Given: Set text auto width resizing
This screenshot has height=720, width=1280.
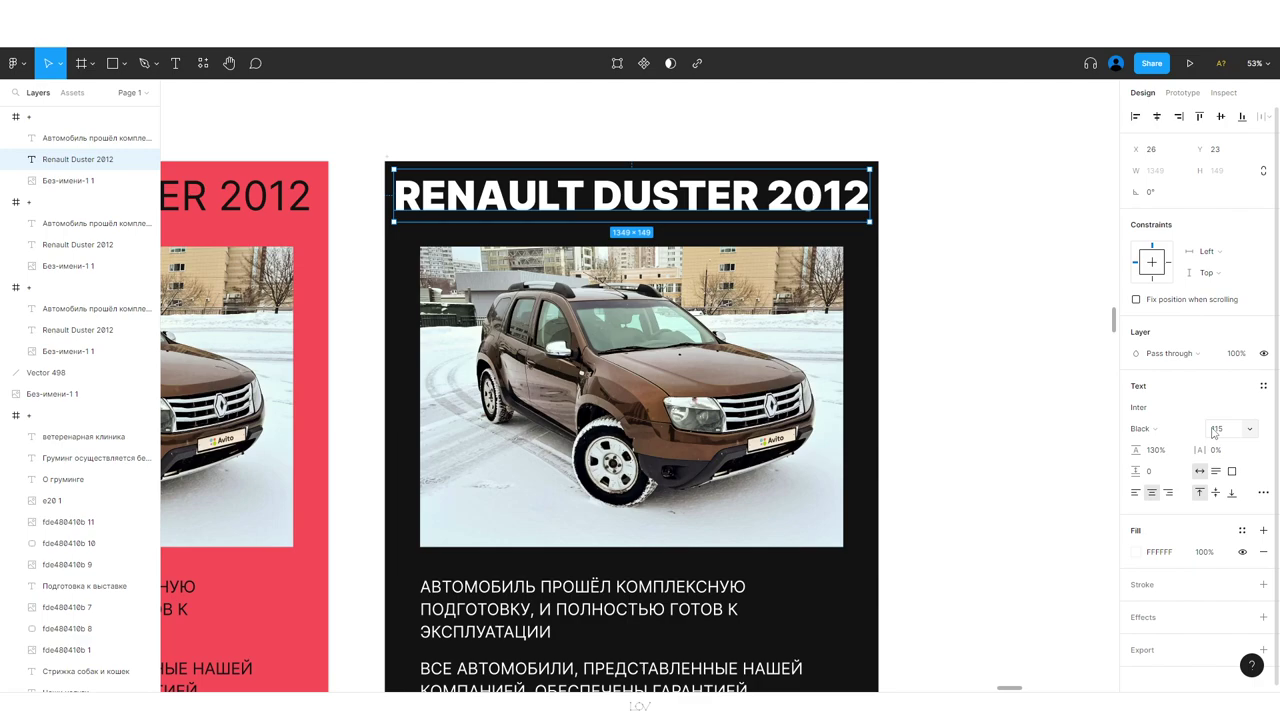Looking at the screenshot, I should (1199, 471).
